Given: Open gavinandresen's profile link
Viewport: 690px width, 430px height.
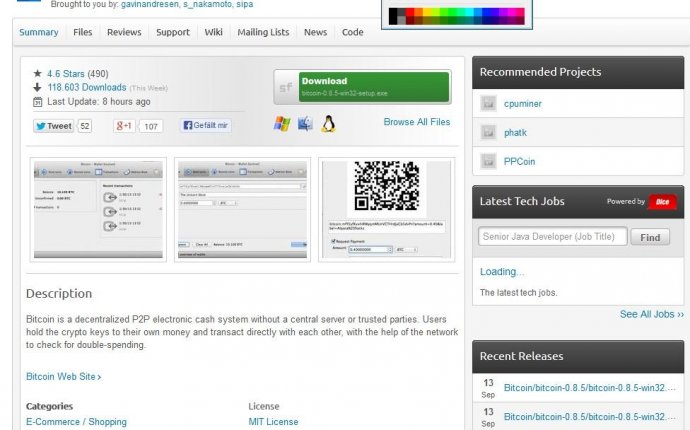Looking at the screenshot, I should tap(150, 4).
